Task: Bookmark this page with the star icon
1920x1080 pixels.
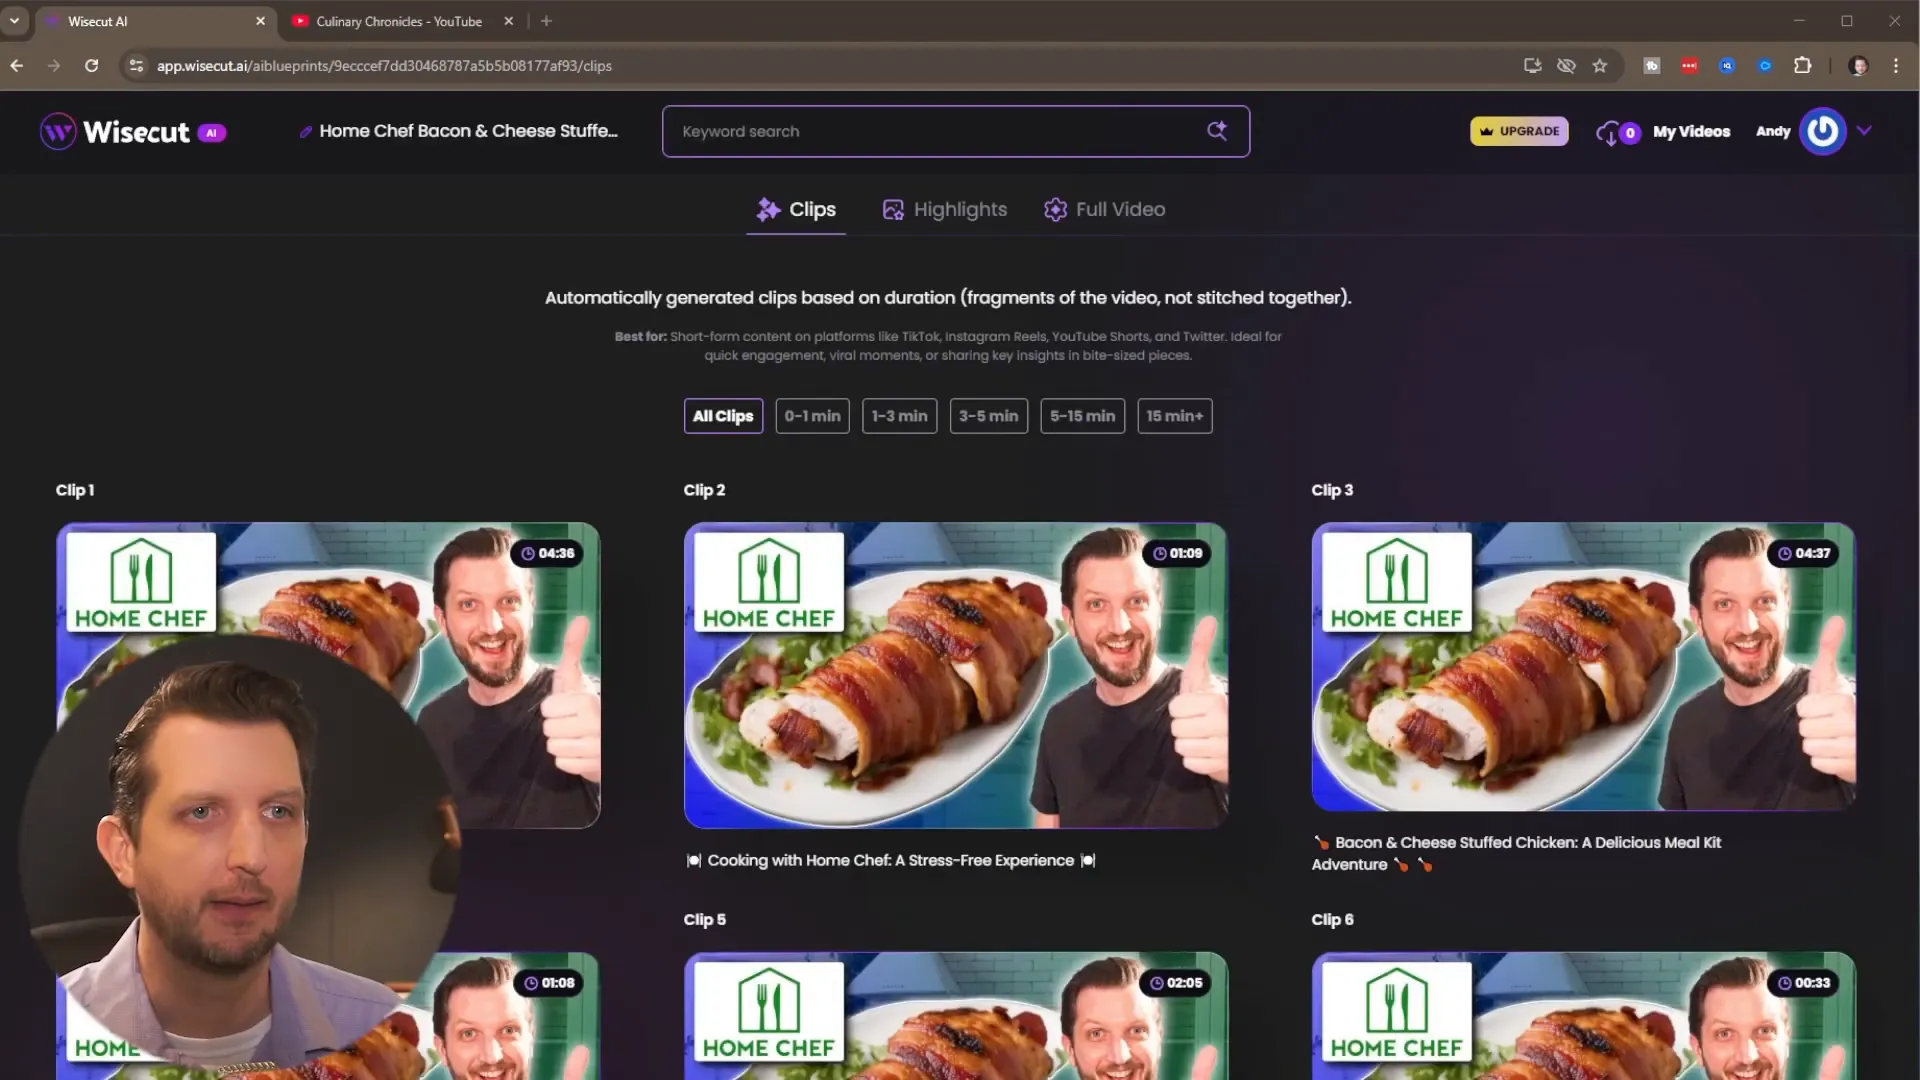Action: pyautogui.click(x=1600, y=66)
